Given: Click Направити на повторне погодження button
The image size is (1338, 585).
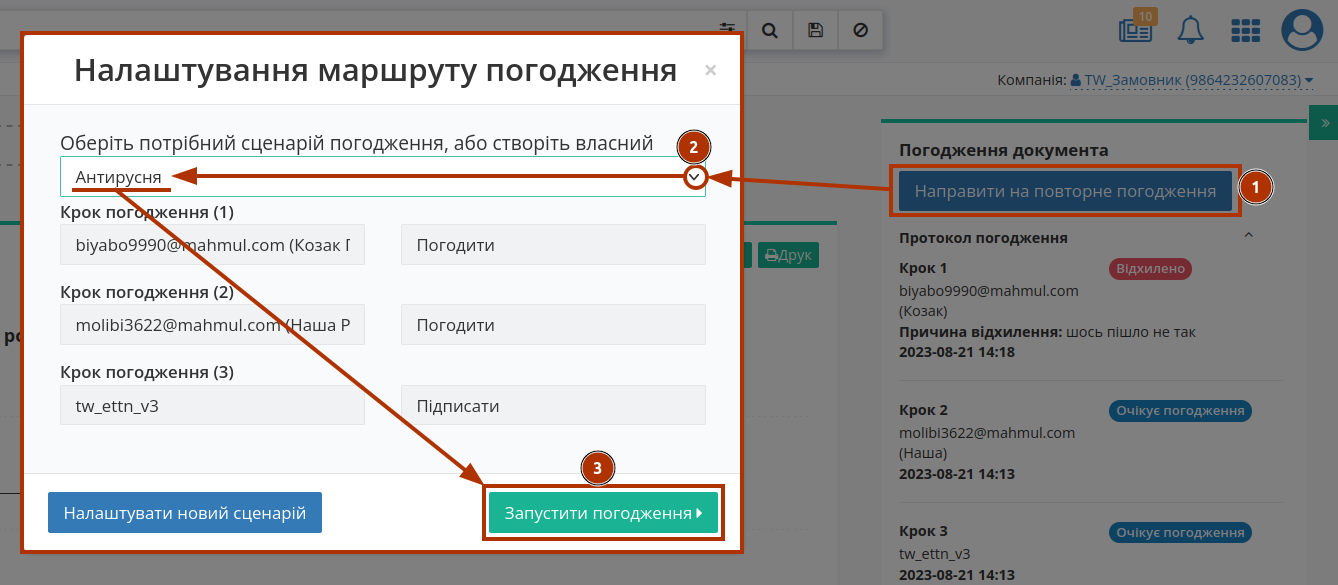Looking at the screenshot, I should point(1065,191).
